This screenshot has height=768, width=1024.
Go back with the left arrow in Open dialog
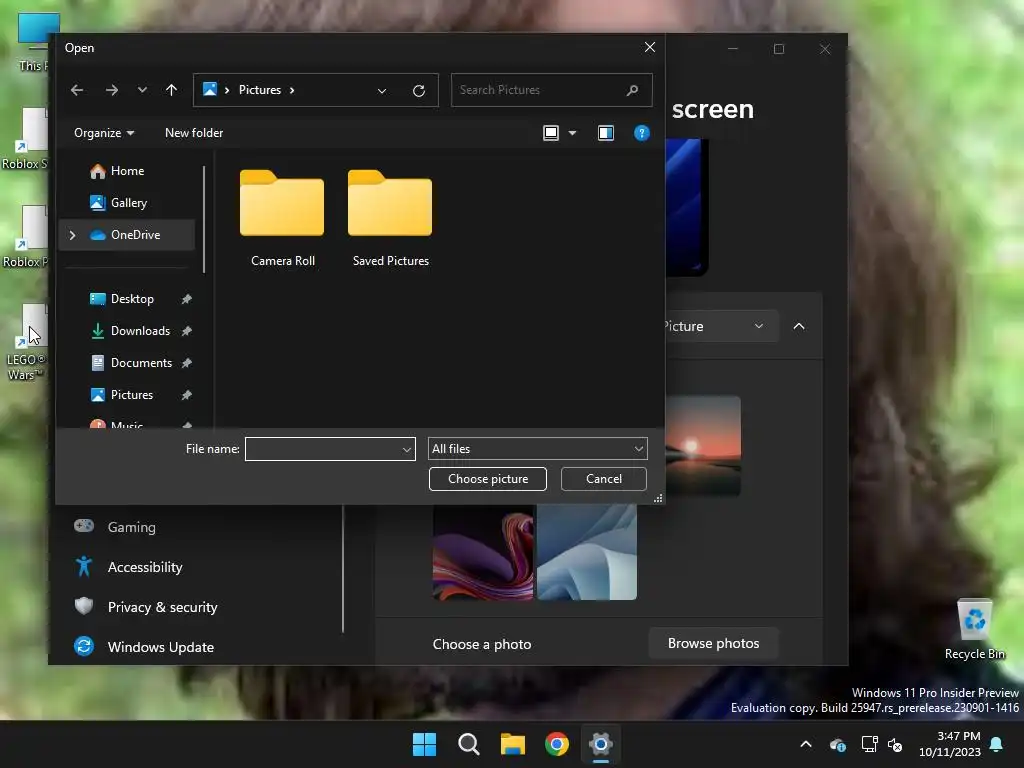[x=77, y=90]
